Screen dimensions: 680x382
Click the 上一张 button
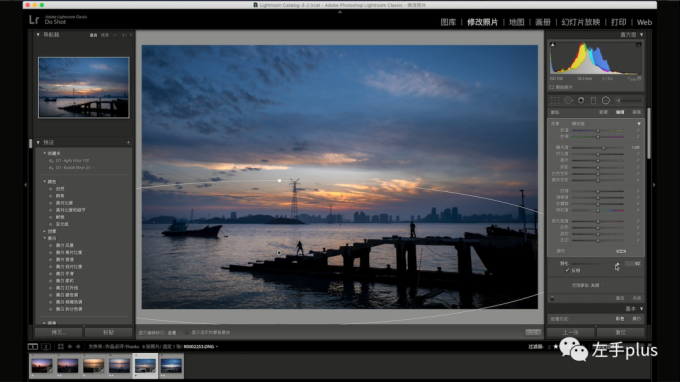(x=570, y=333)
